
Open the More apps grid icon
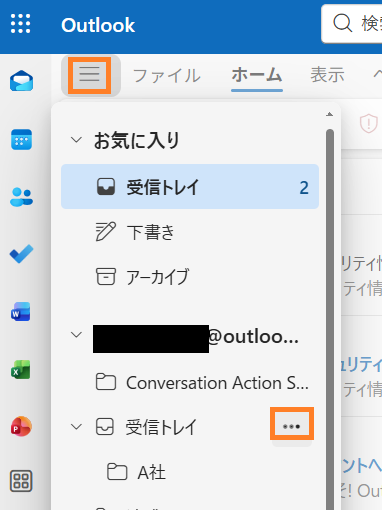click(21, 481)
